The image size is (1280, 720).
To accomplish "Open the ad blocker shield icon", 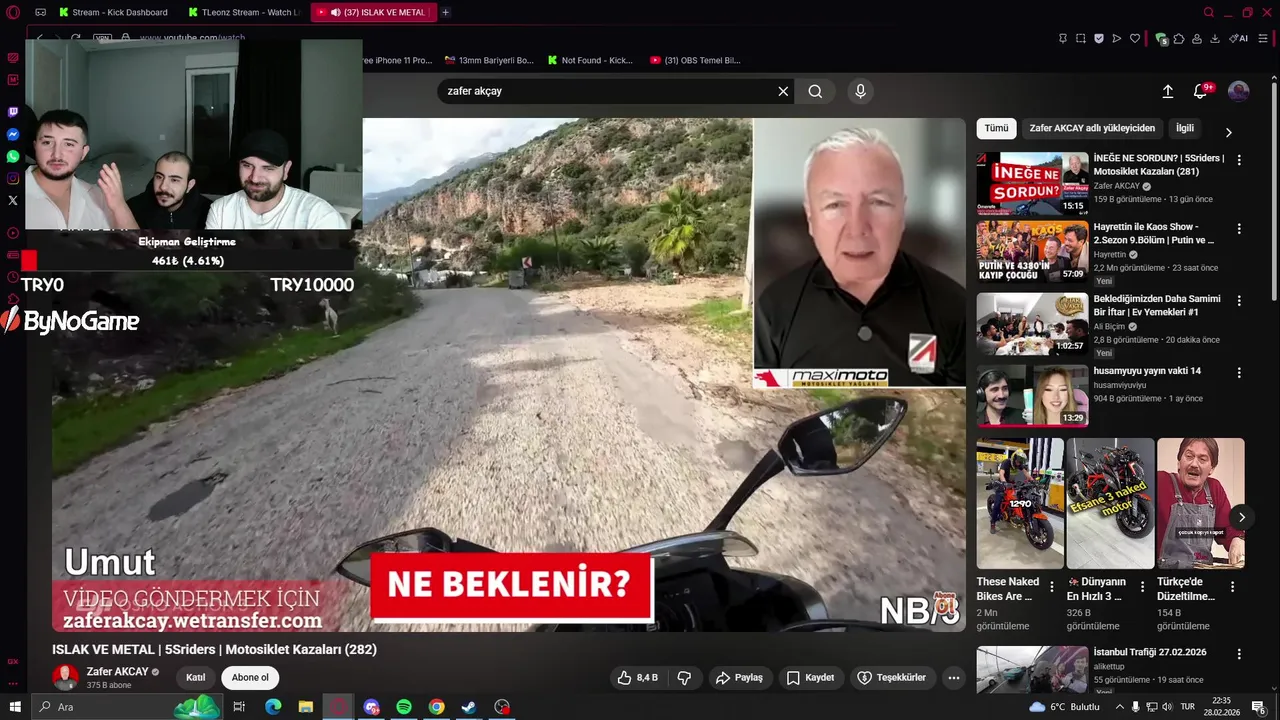I will click(1098, 38).
